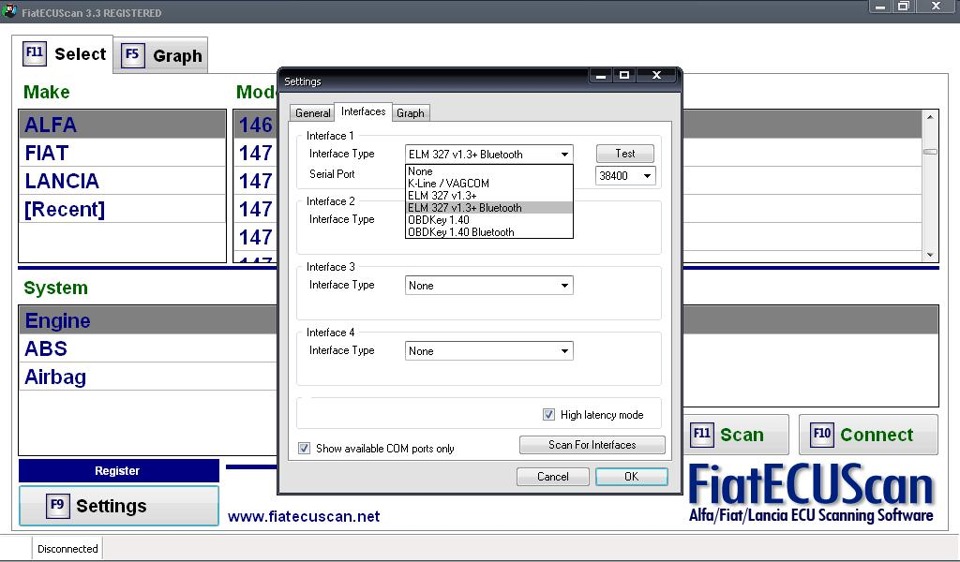Click the Register button
This screenshot has width=960, height=562.
click(x=119, y=471)
